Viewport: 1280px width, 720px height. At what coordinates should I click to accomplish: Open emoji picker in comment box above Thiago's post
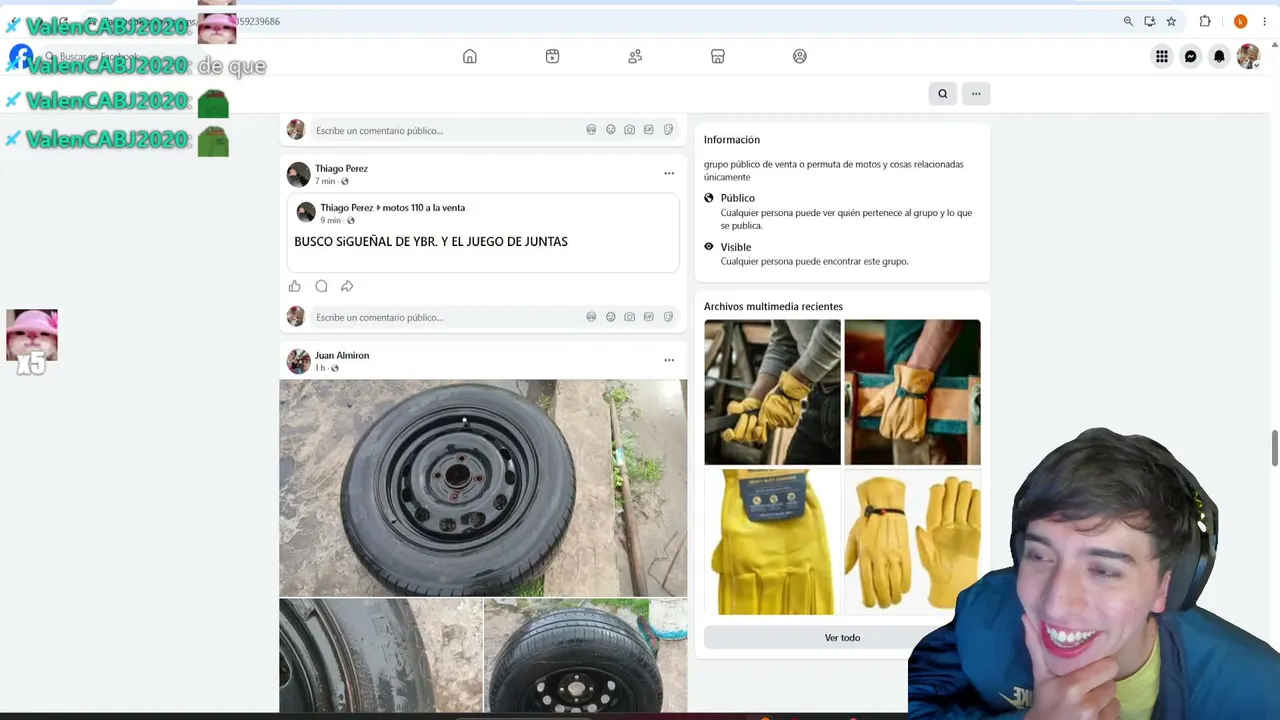click(610, 130)
